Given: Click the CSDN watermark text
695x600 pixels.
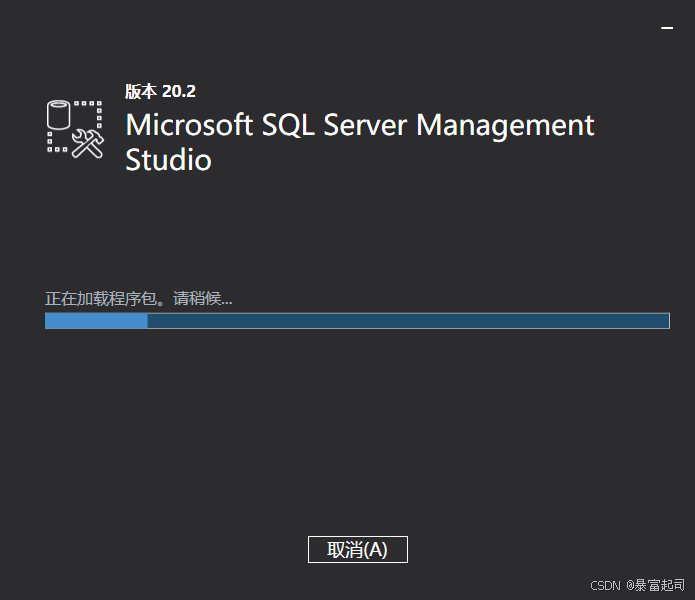Looking at the screenshot, I should click(606, 585).
